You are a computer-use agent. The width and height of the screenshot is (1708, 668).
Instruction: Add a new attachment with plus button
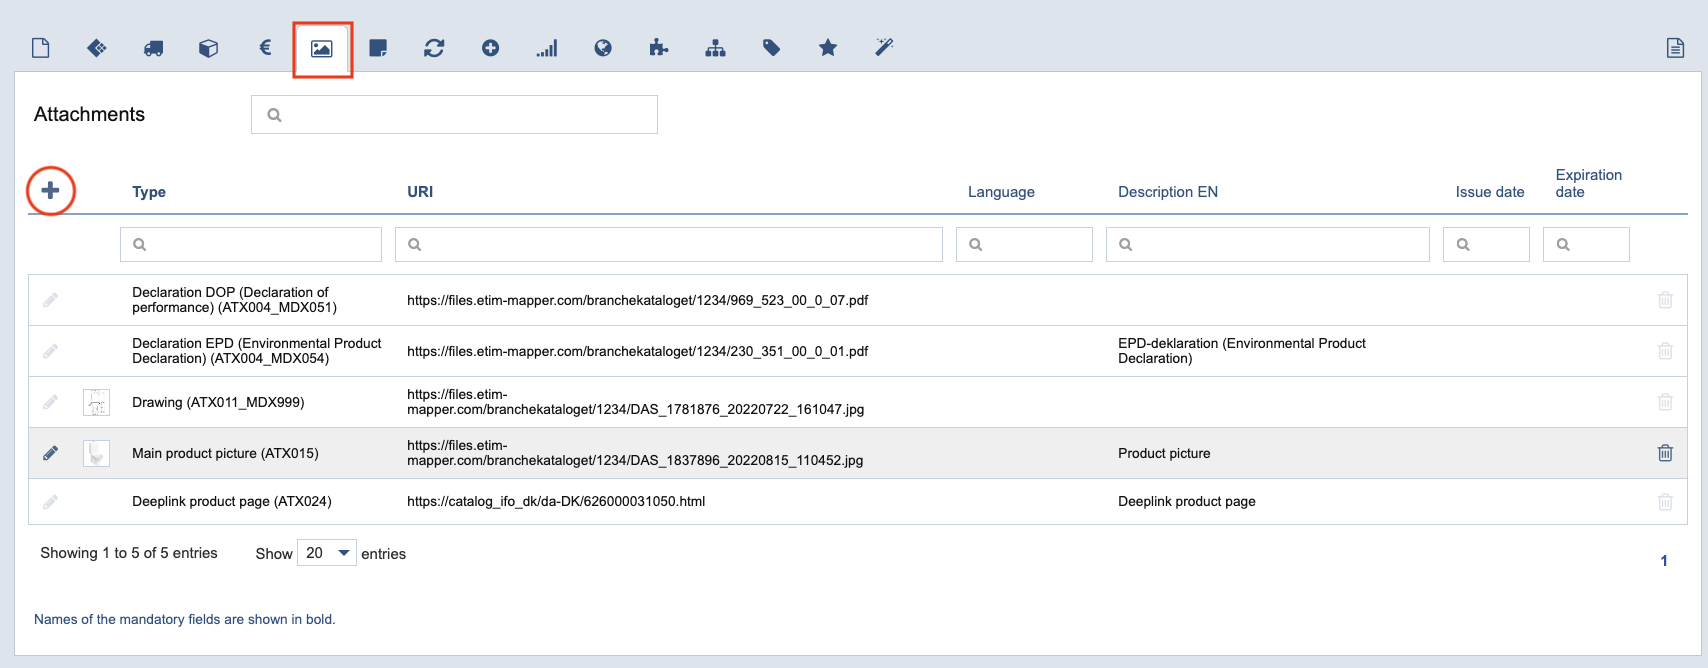coord(50,190)
